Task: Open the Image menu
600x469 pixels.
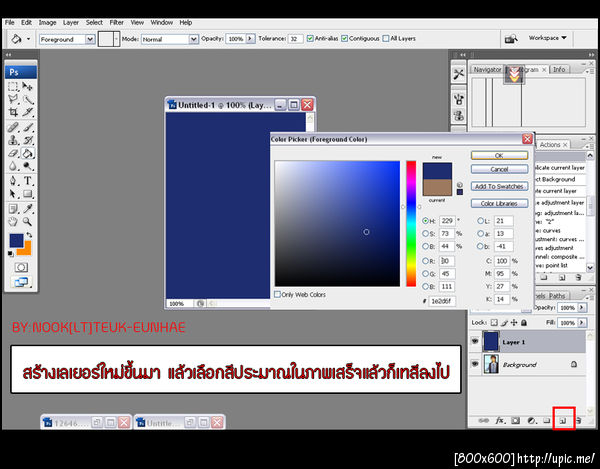Action: tap(47, 23)
